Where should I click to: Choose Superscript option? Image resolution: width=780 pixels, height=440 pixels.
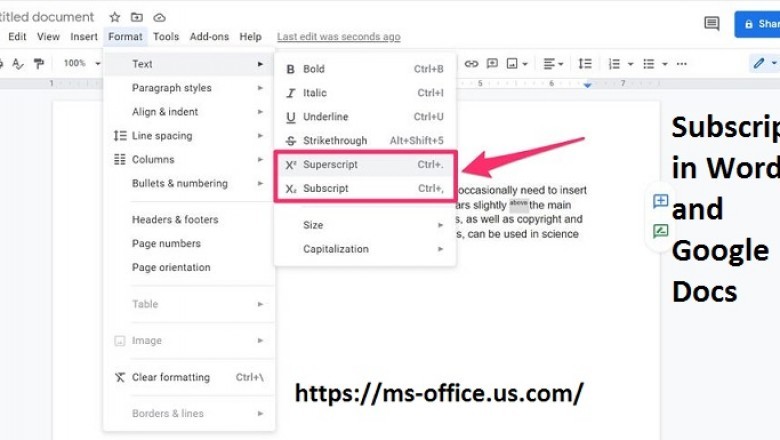click(365, 165)
